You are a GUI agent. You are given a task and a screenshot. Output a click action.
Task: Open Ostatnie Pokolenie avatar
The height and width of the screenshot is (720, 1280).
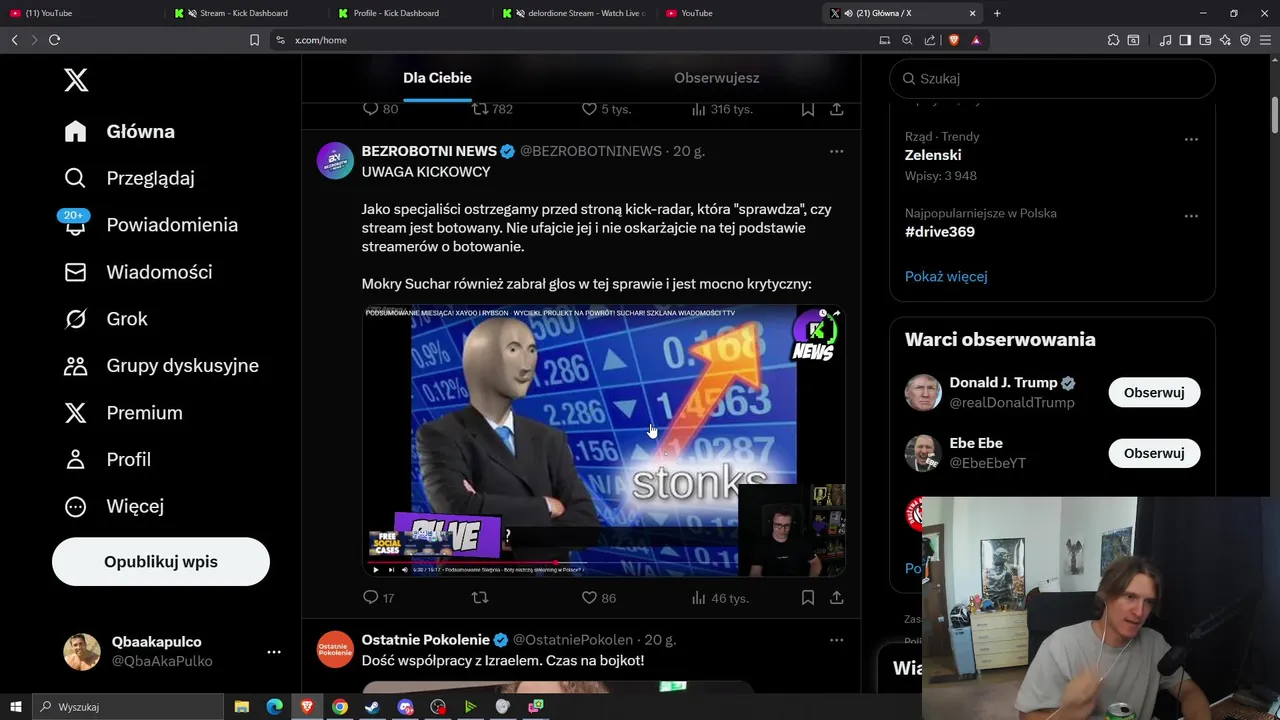335,649
